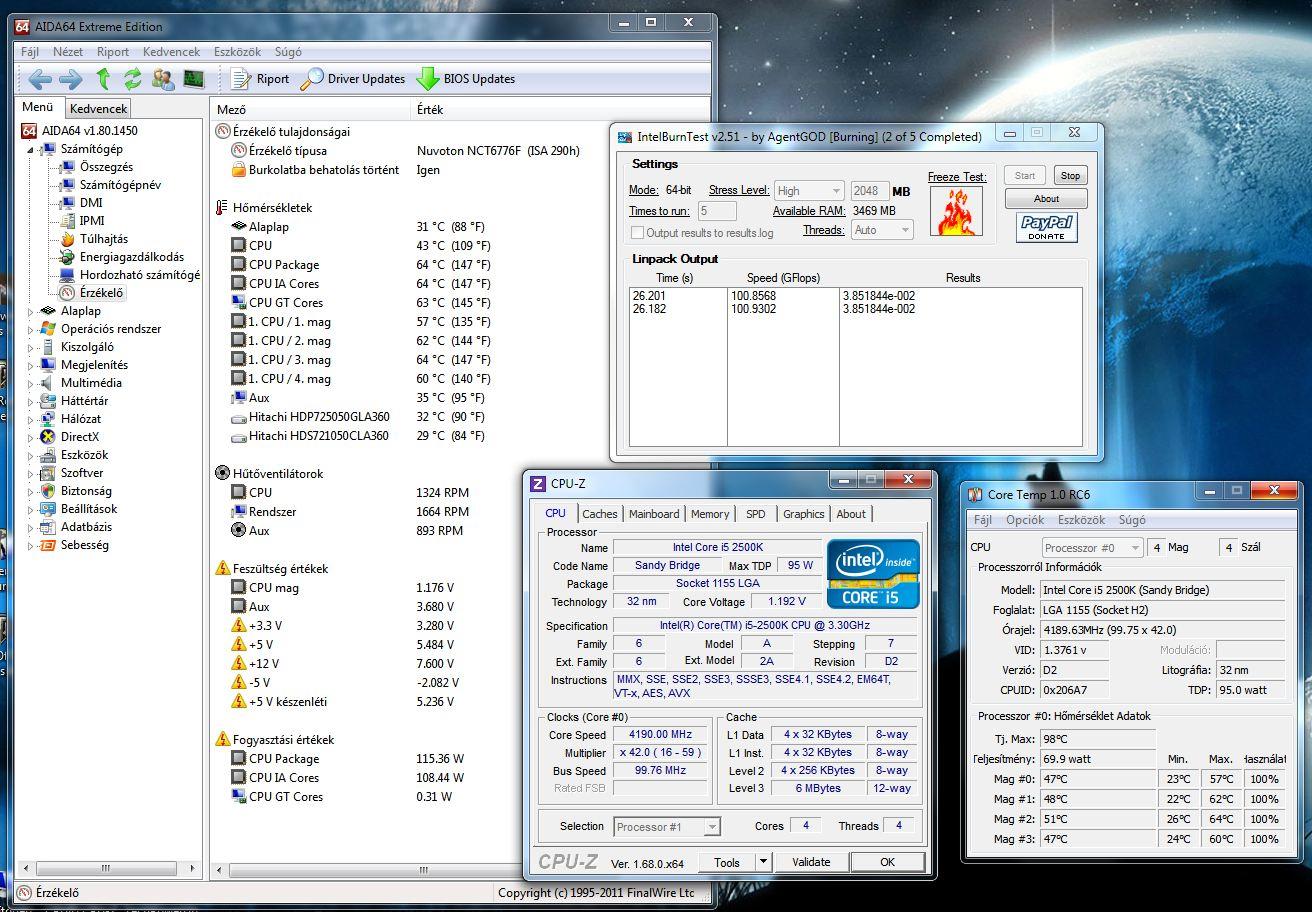Expand the Alaplap tree node

click(30, 311)
